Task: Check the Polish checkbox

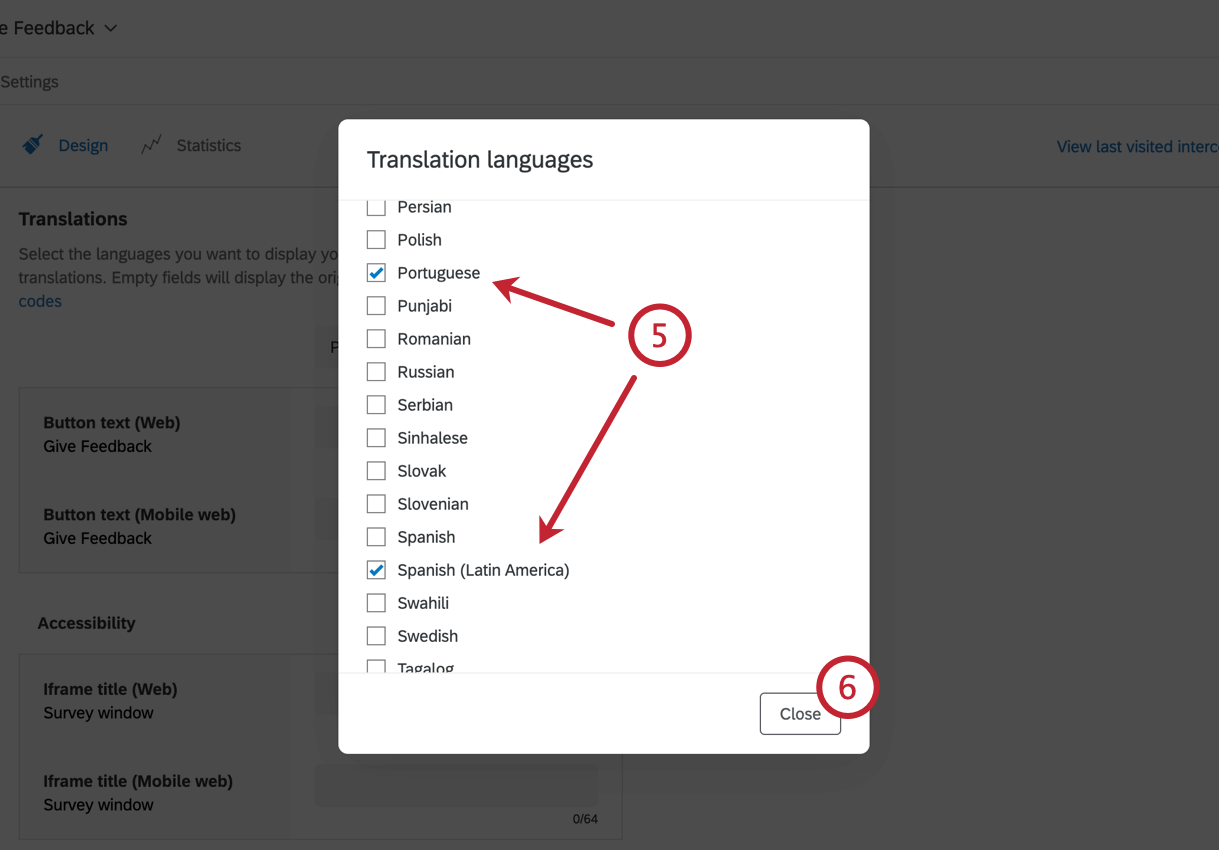Action: point(377,239)
